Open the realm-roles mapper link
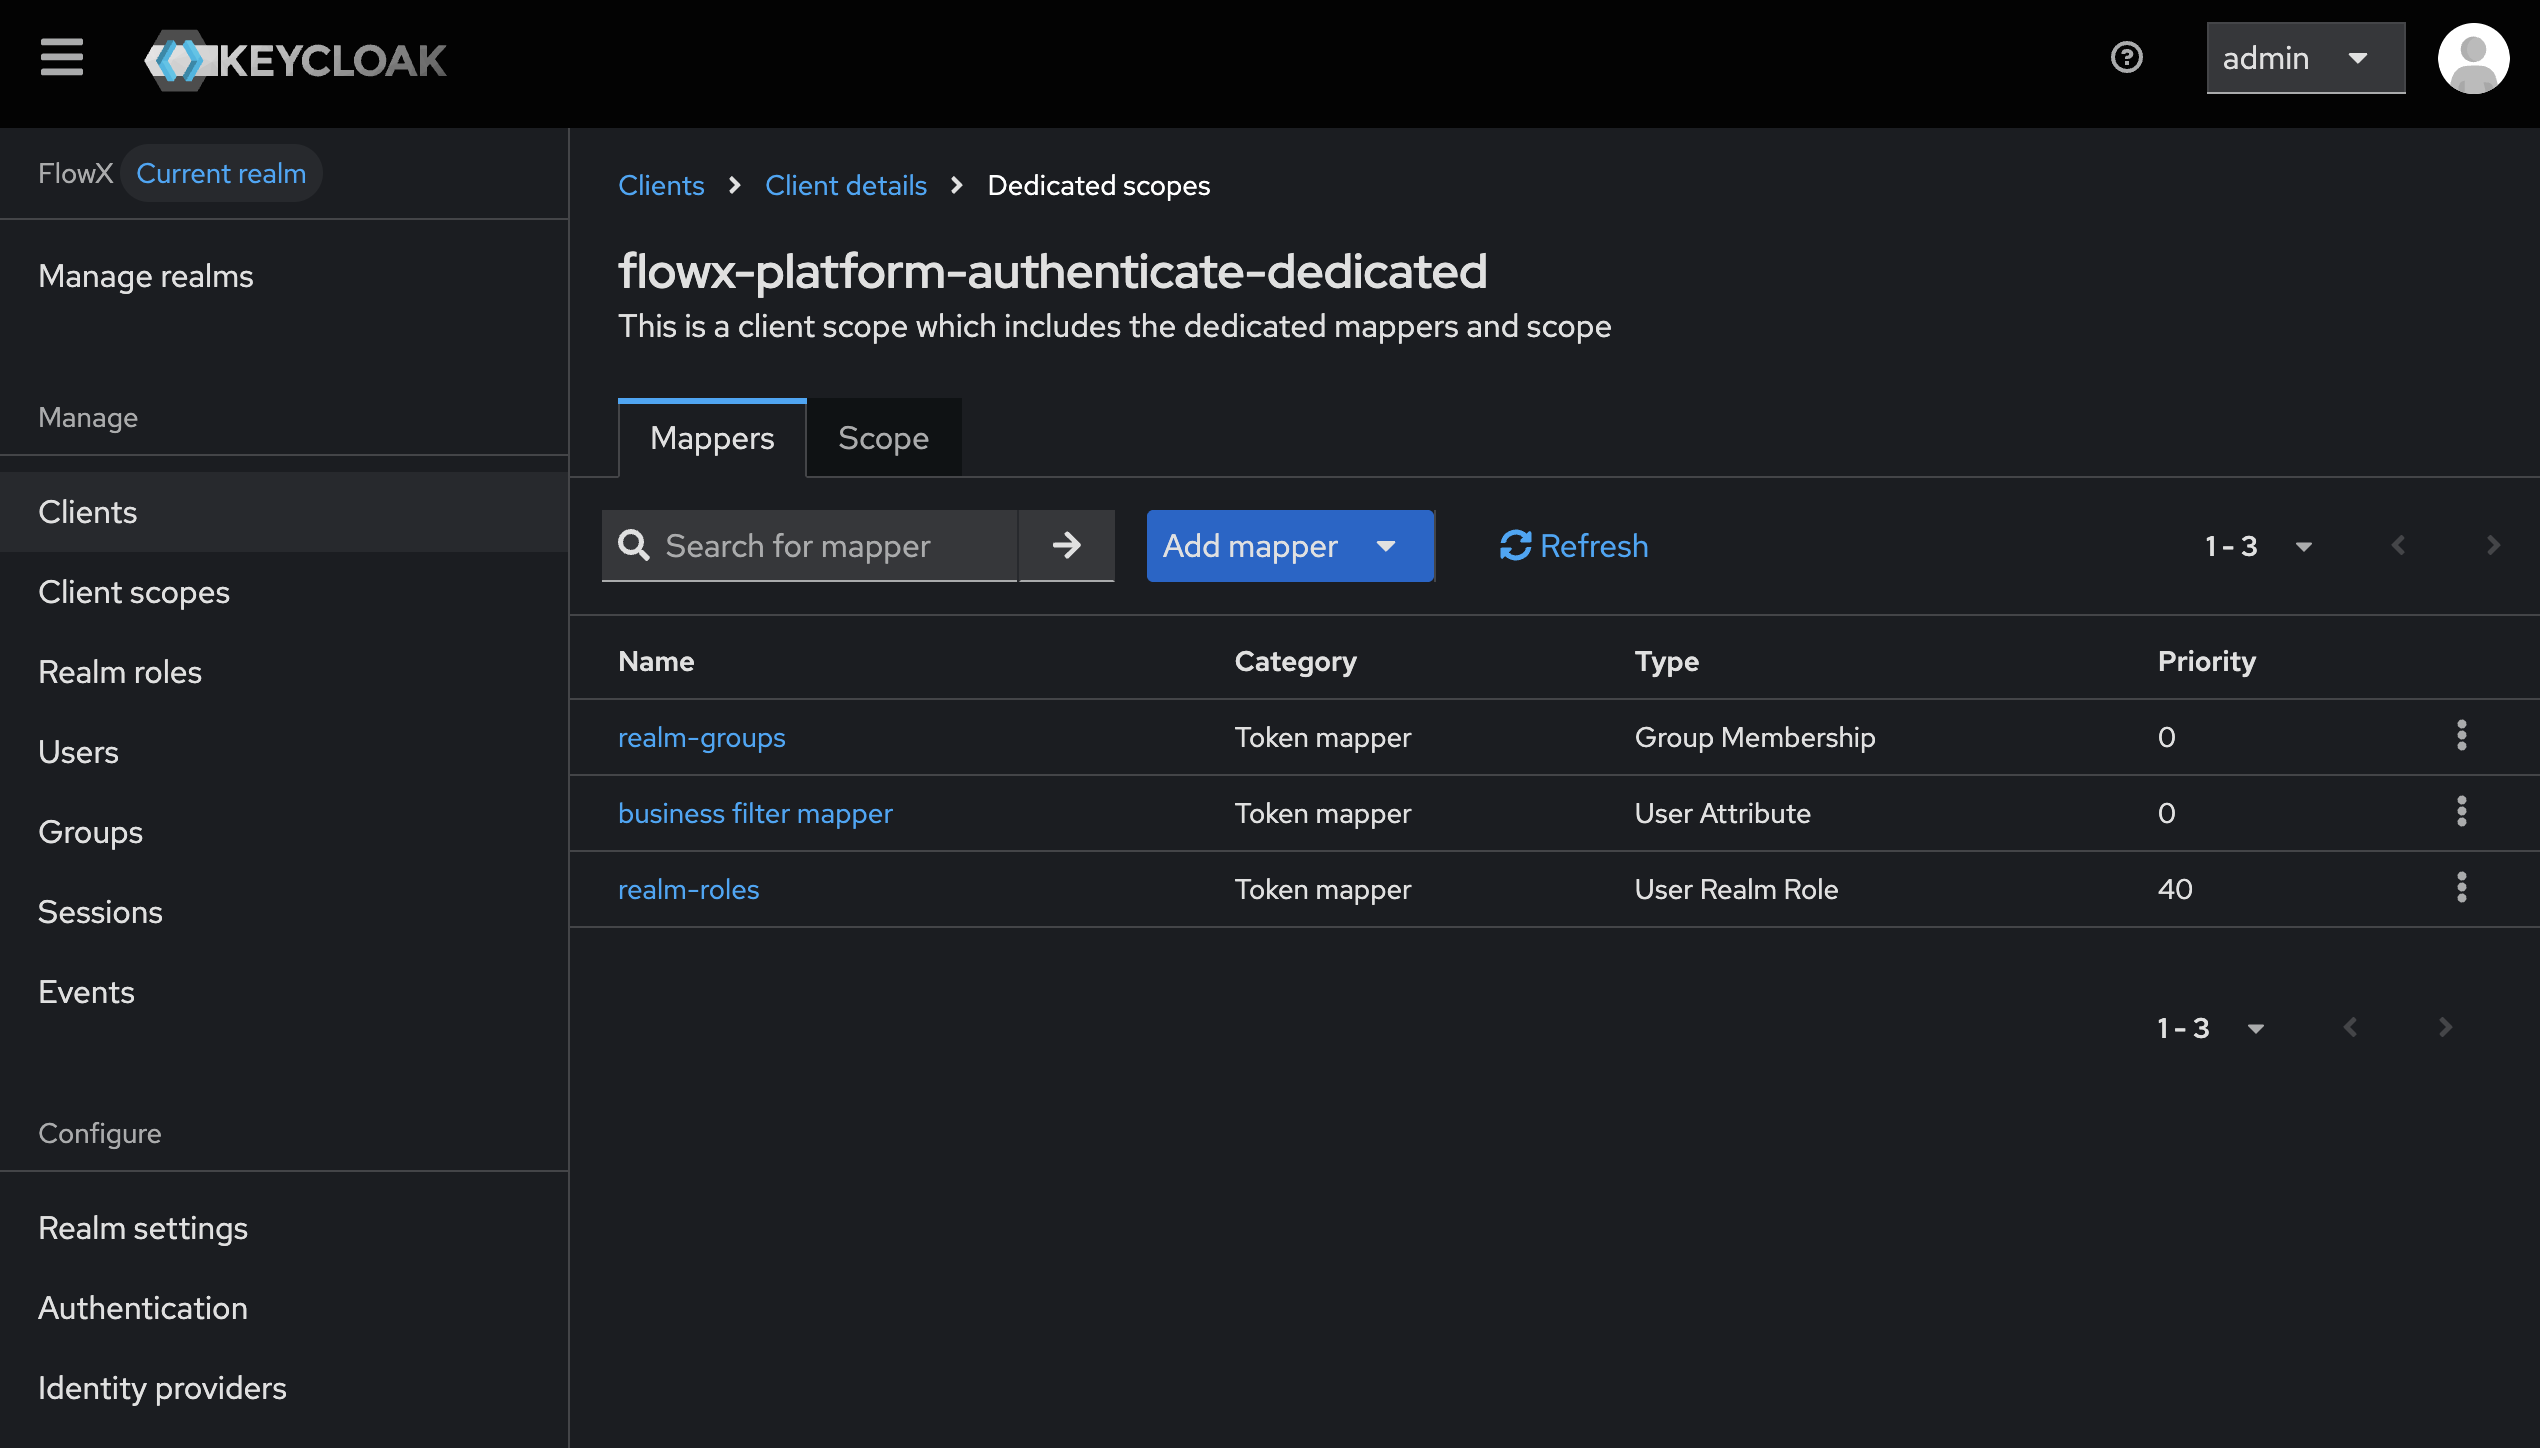Screen dimensions: 2540x1448 (688, 889)
